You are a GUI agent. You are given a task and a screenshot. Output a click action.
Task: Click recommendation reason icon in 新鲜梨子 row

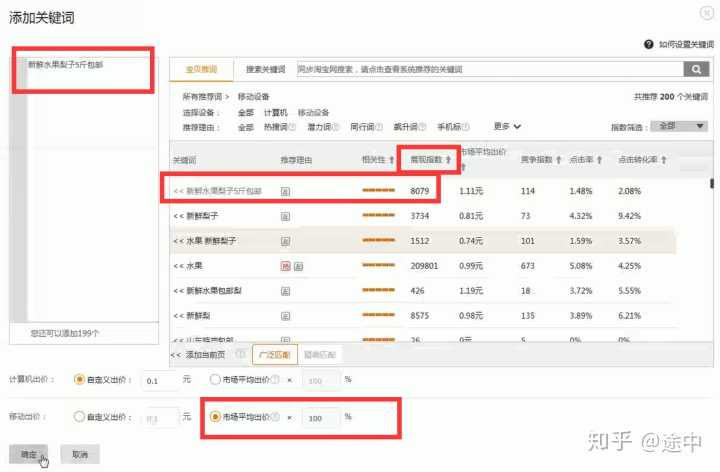[x=285, y=215]
